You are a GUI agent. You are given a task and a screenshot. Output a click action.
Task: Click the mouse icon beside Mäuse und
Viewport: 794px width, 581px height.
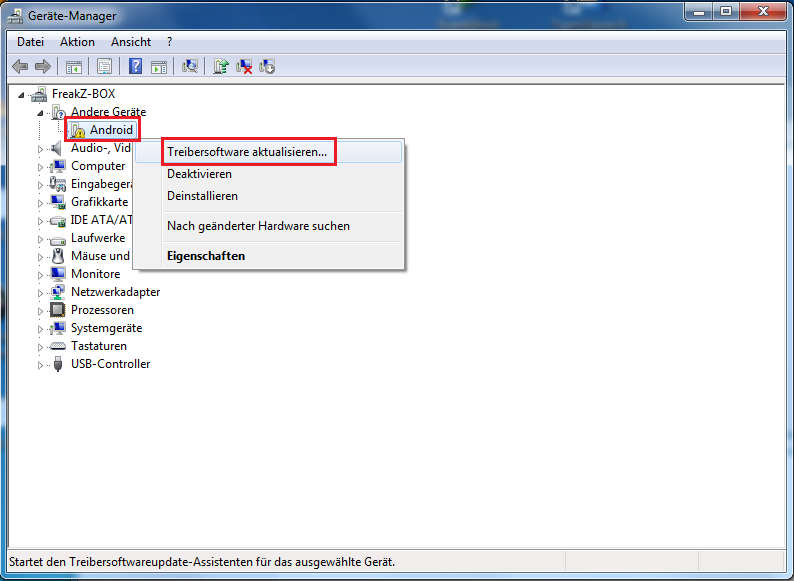58,256
